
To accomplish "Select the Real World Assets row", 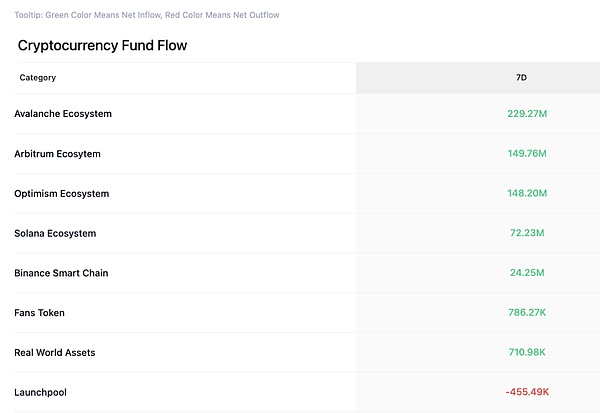I will point(55,353).
